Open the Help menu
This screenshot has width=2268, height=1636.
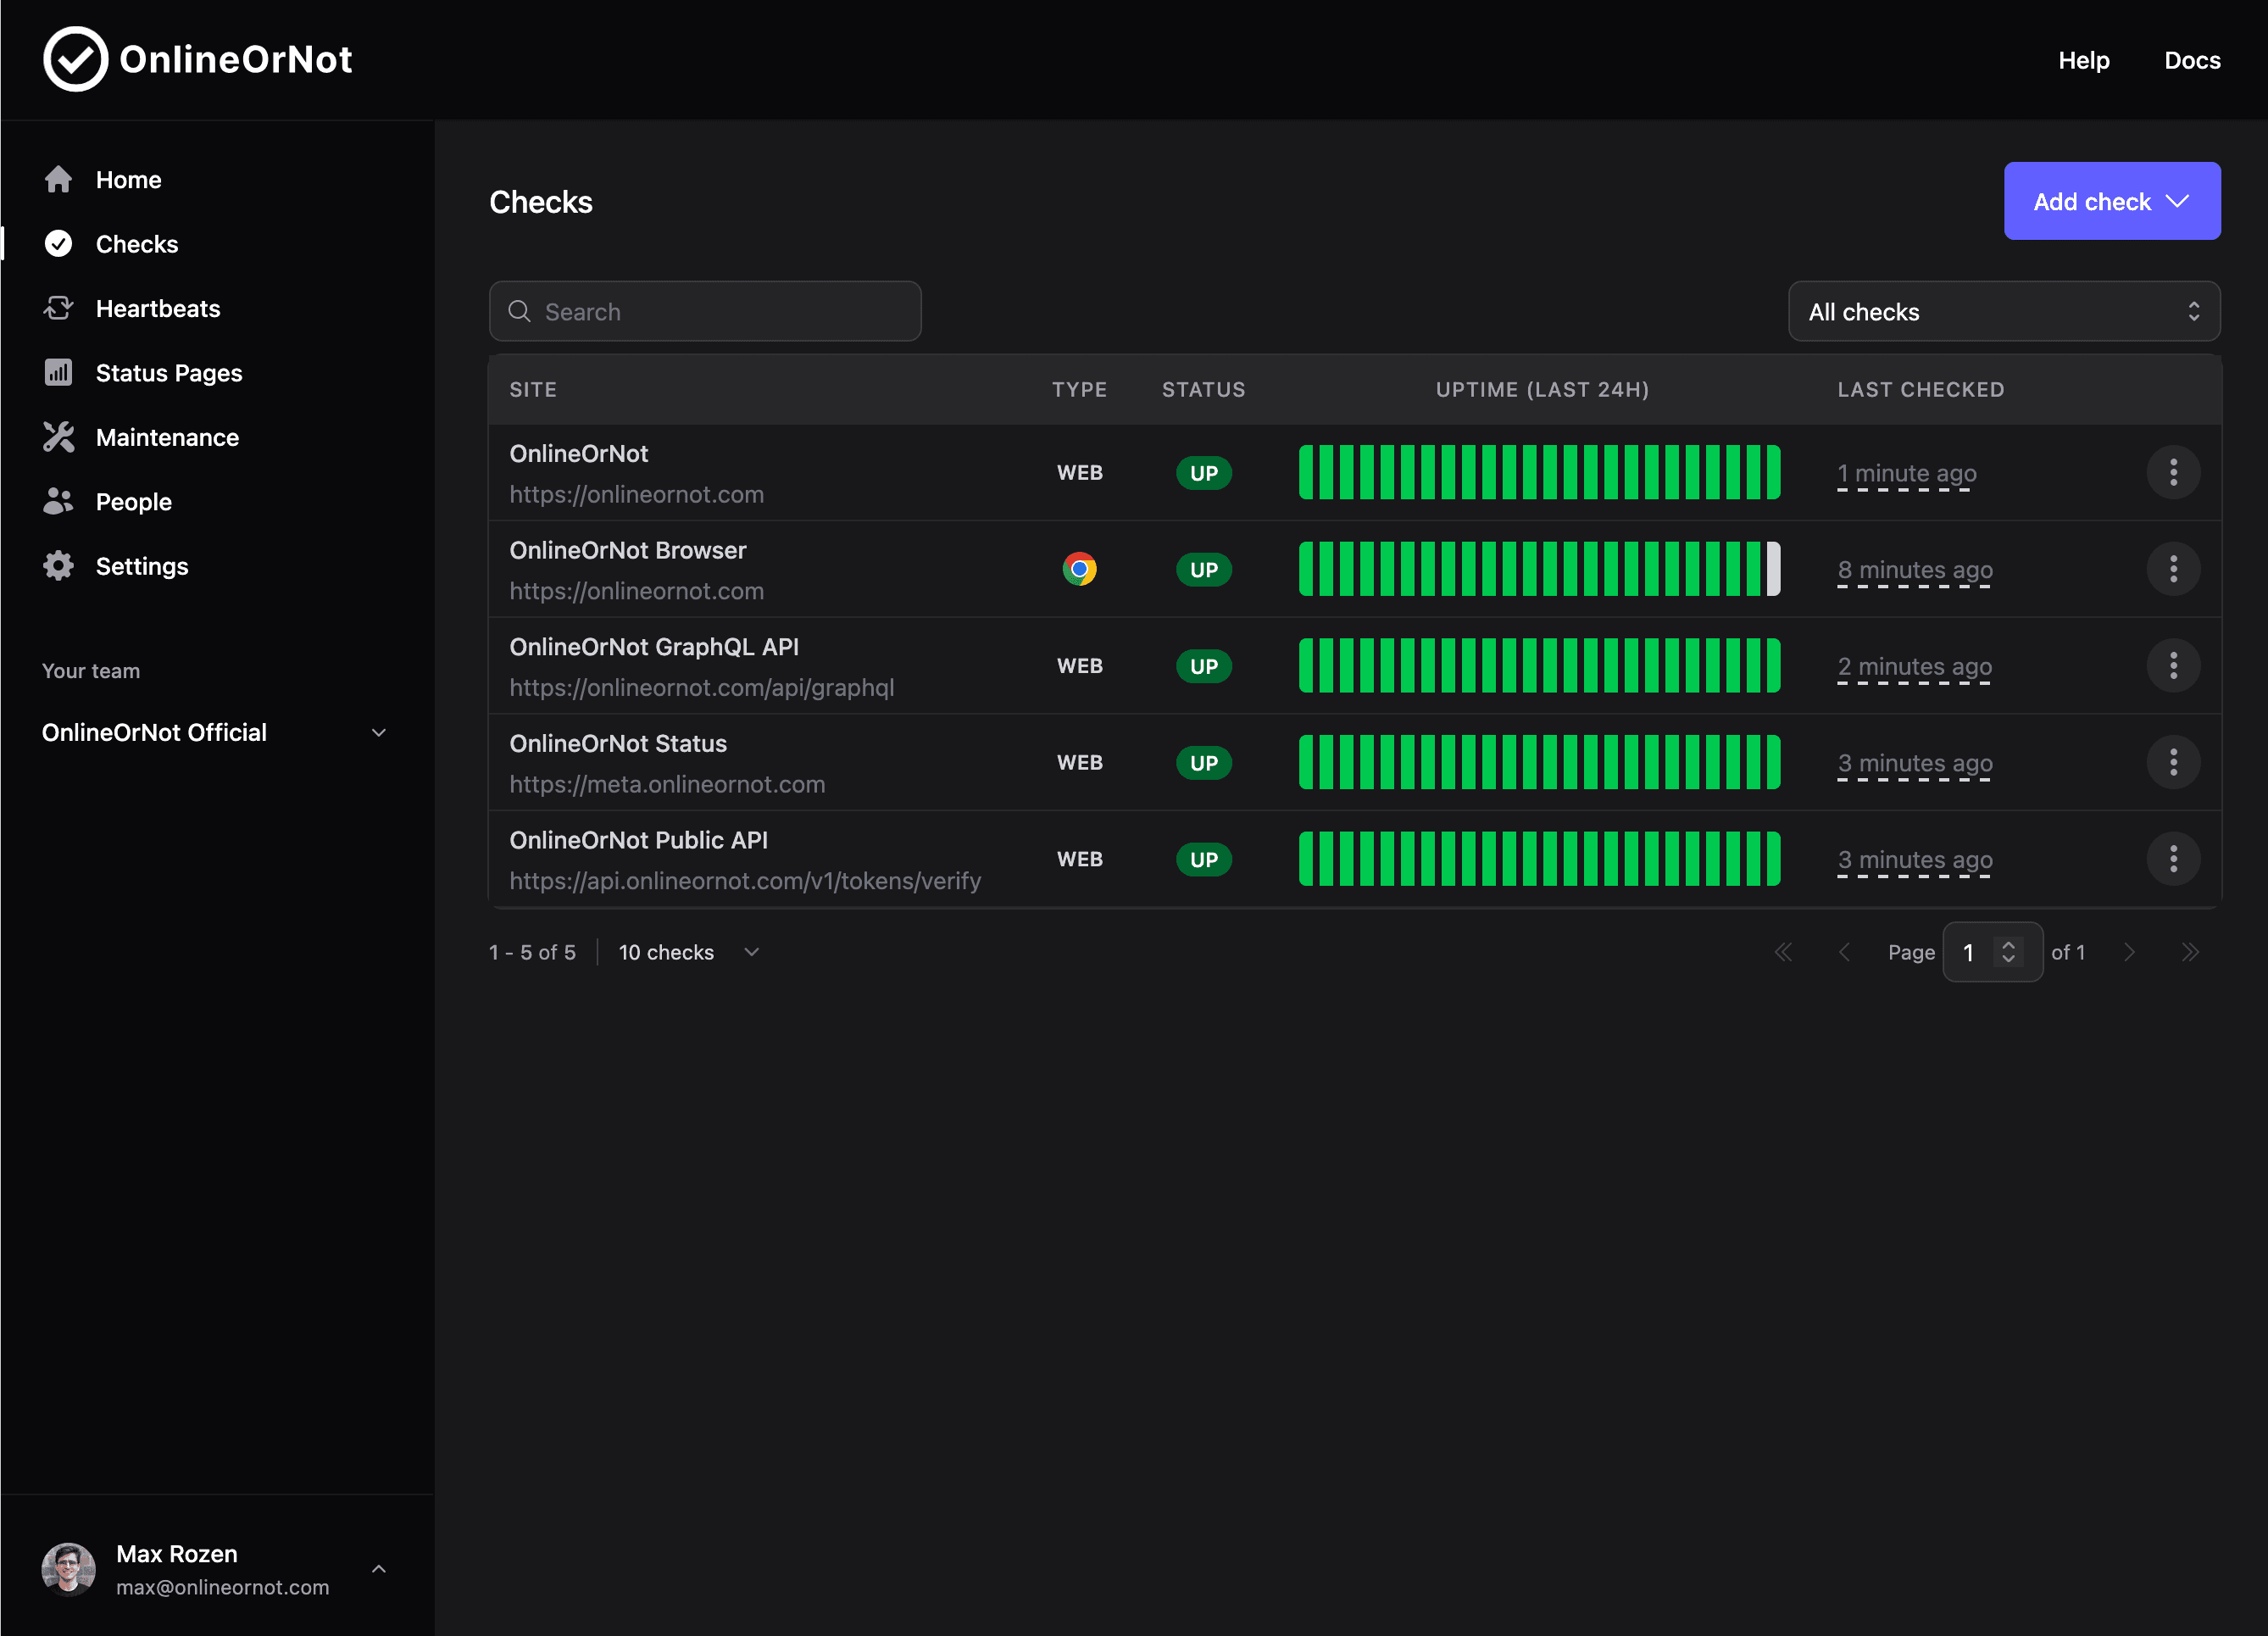[x=2084, y=60]
